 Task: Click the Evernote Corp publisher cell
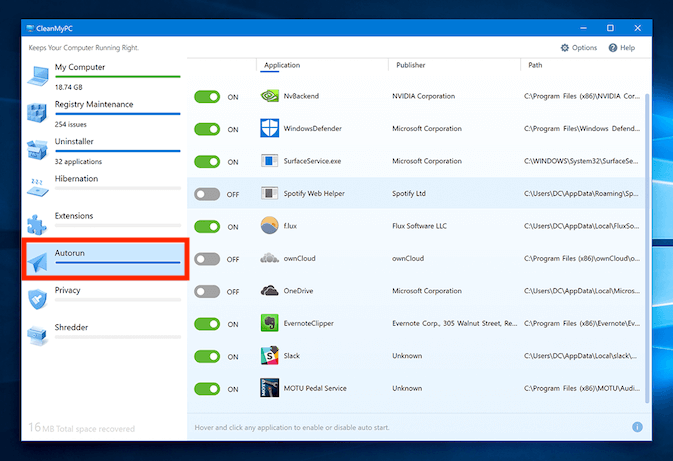click(x=455, y=323)
